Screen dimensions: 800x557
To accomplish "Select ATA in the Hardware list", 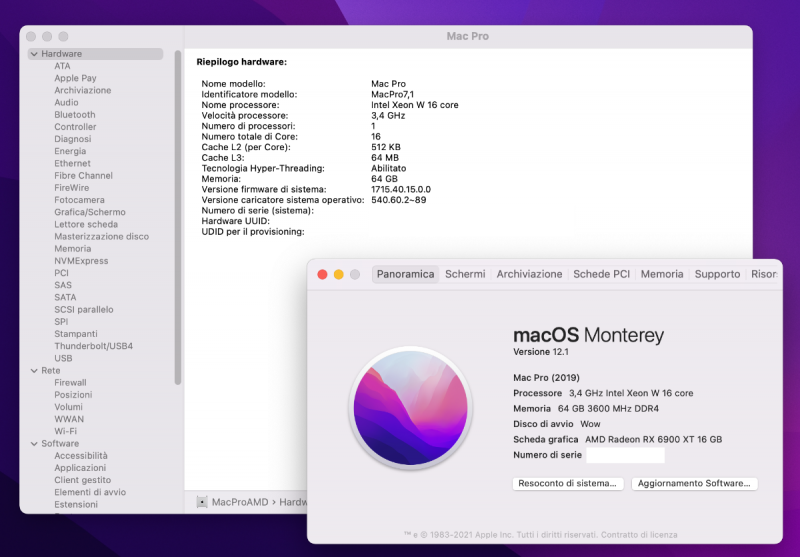I will tap(62, 66).
